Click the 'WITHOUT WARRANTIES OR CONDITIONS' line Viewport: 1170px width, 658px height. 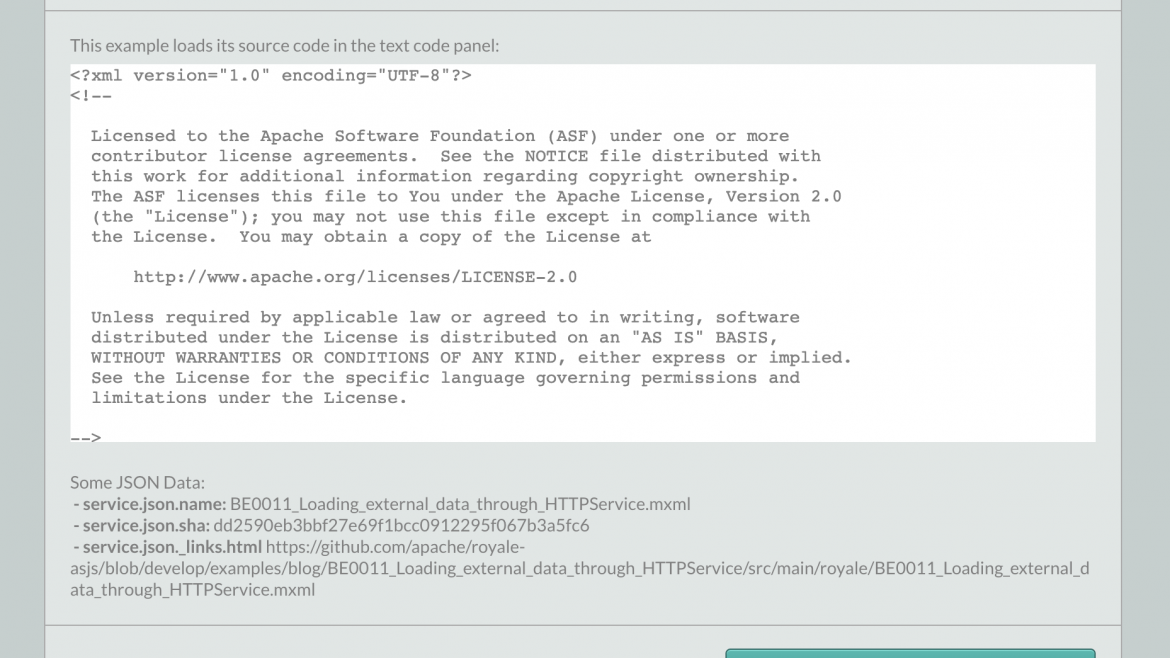point(470,357)
